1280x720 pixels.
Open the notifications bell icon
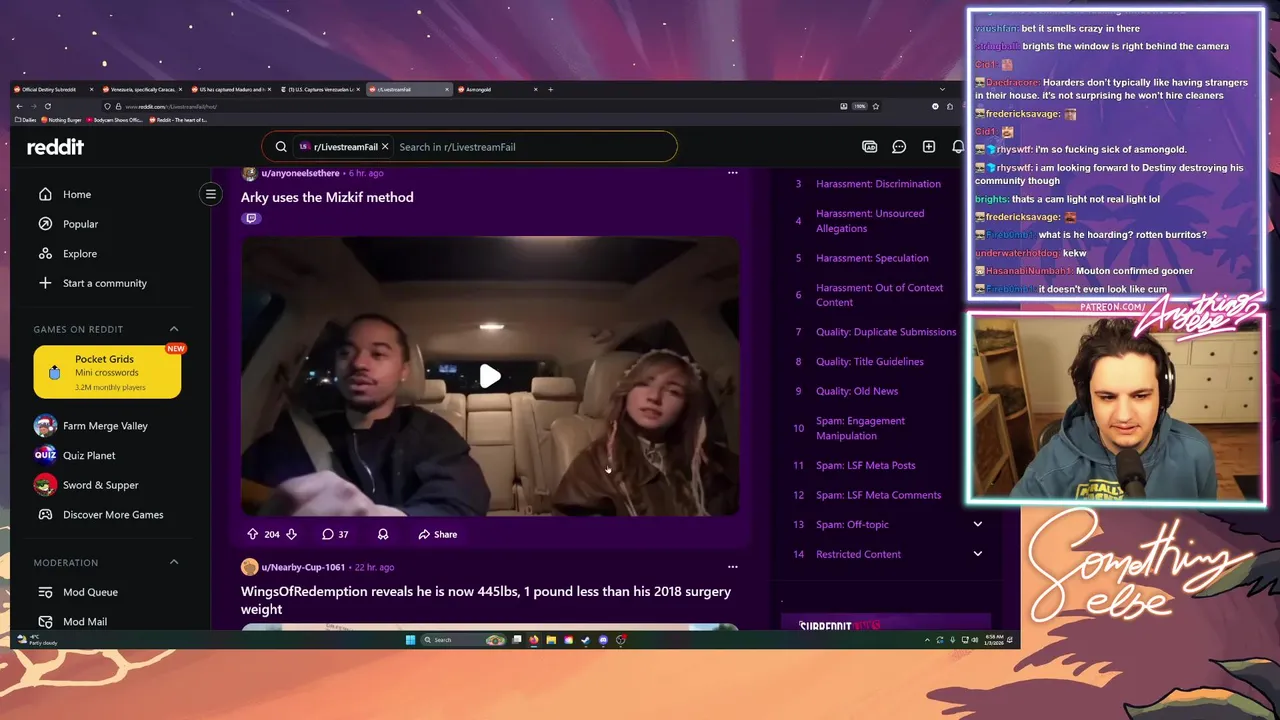958,147
